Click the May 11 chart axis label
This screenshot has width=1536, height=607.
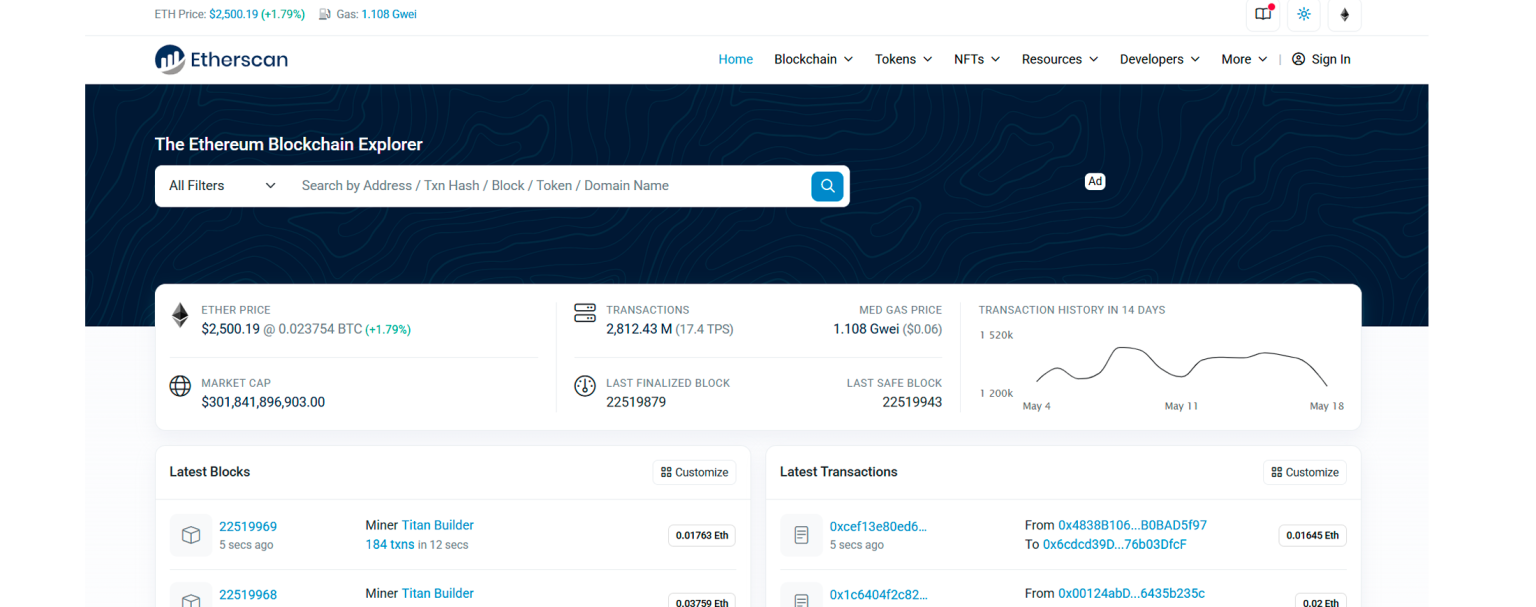click(1181, 406)
